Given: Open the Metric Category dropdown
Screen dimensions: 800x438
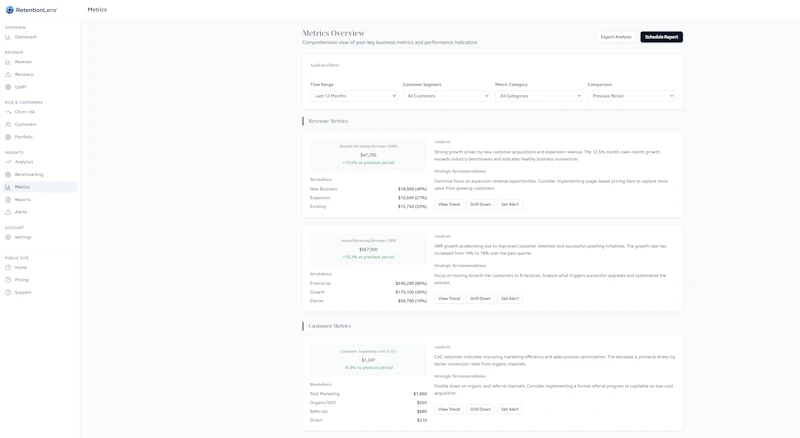Looking at the screenshot, I should click(x=539, y=96).
